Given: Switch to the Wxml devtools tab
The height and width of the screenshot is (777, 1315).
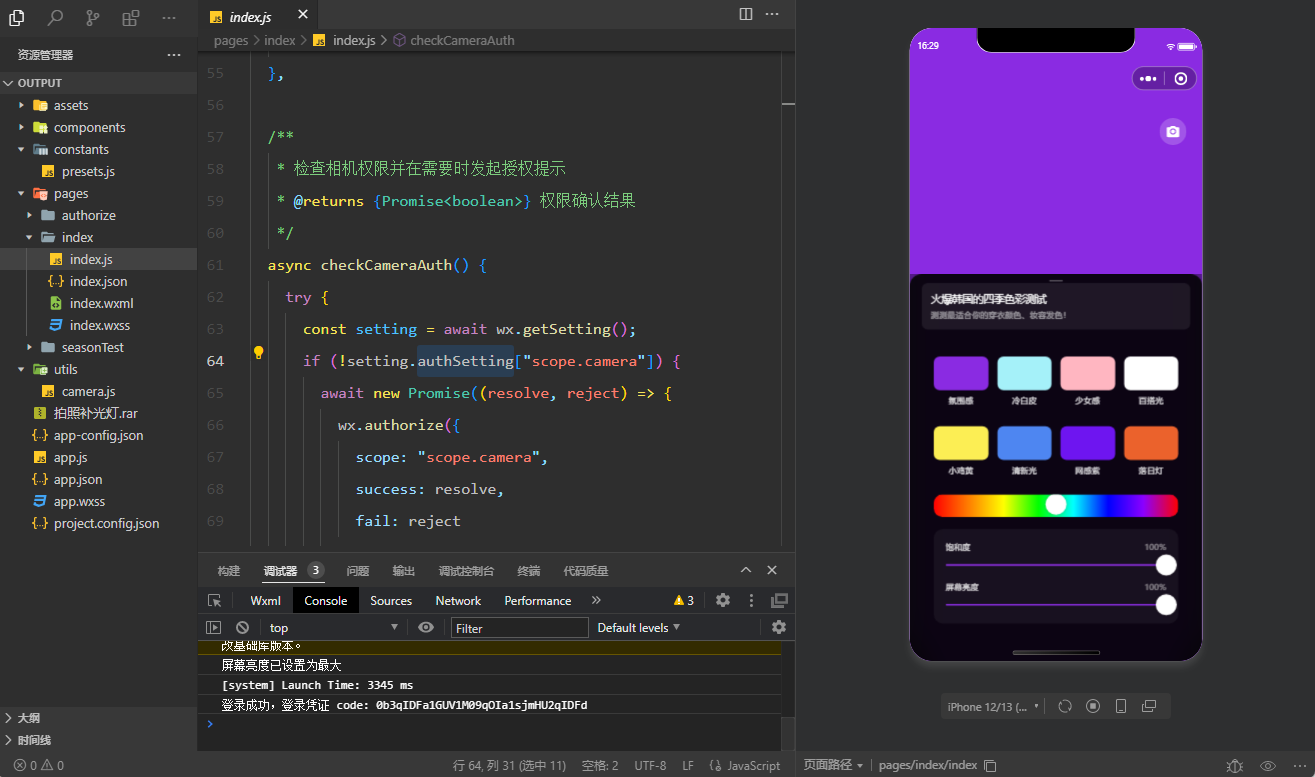Looking at the screenshot, I should pyautogui.click(x=265, y=600).
